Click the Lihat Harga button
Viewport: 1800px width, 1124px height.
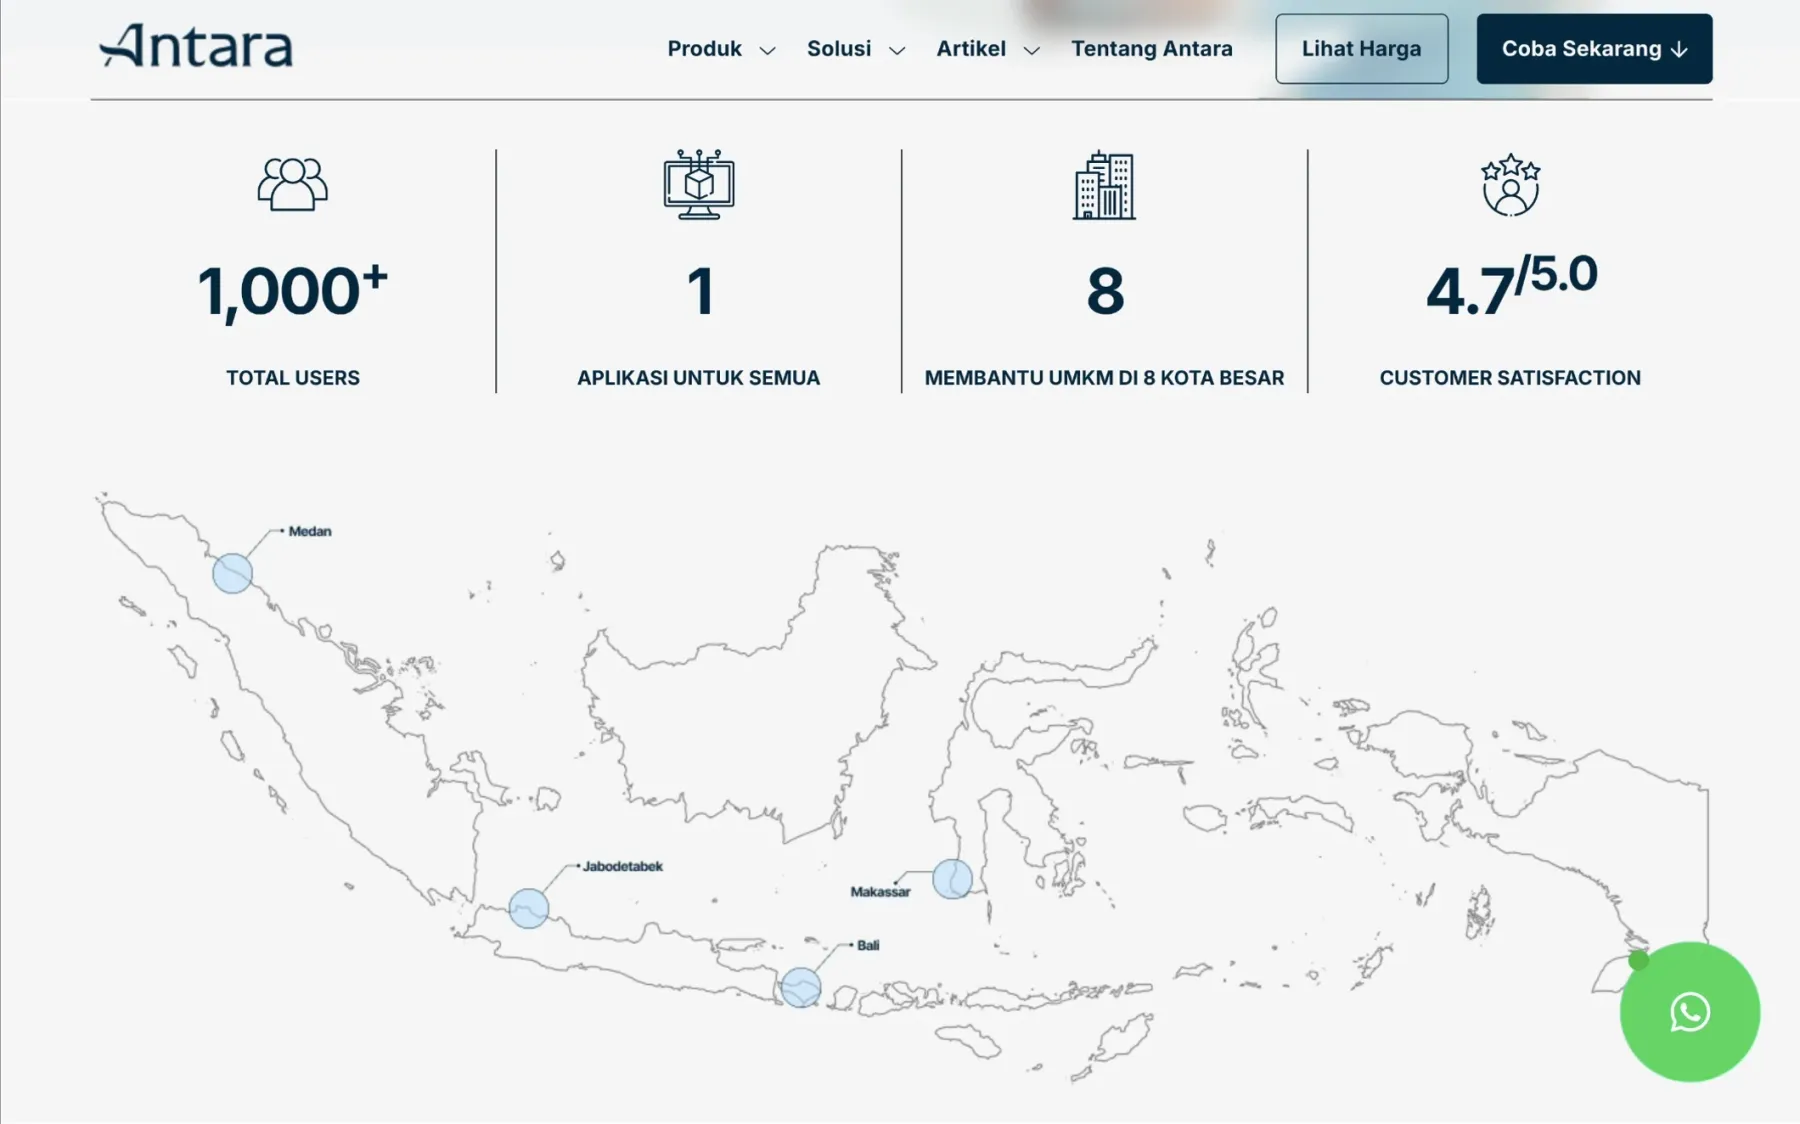tap(1361, 48)
